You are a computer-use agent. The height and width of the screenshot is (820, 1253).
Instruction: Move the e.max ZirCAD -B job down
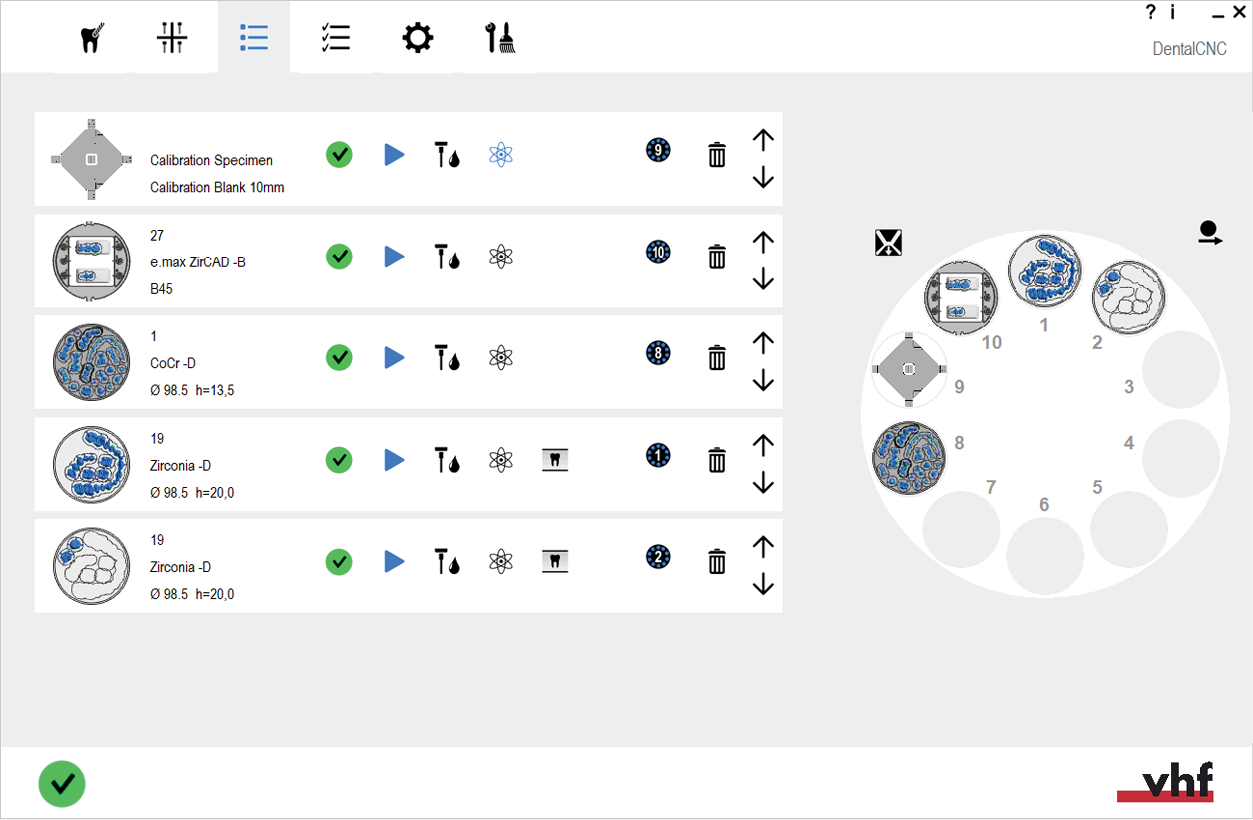[x=763, y=279]
